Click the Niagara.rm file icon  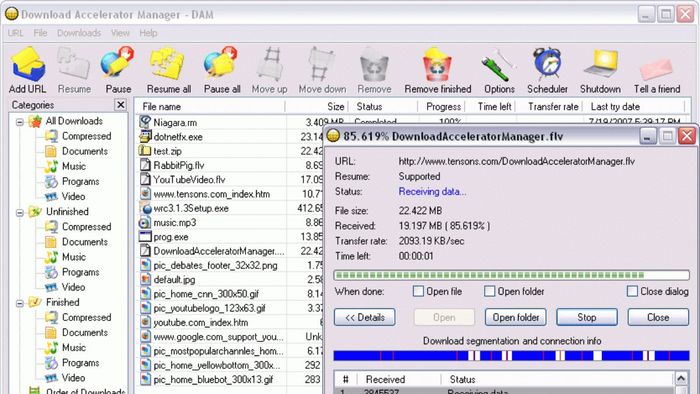click(x=145, y=122)
